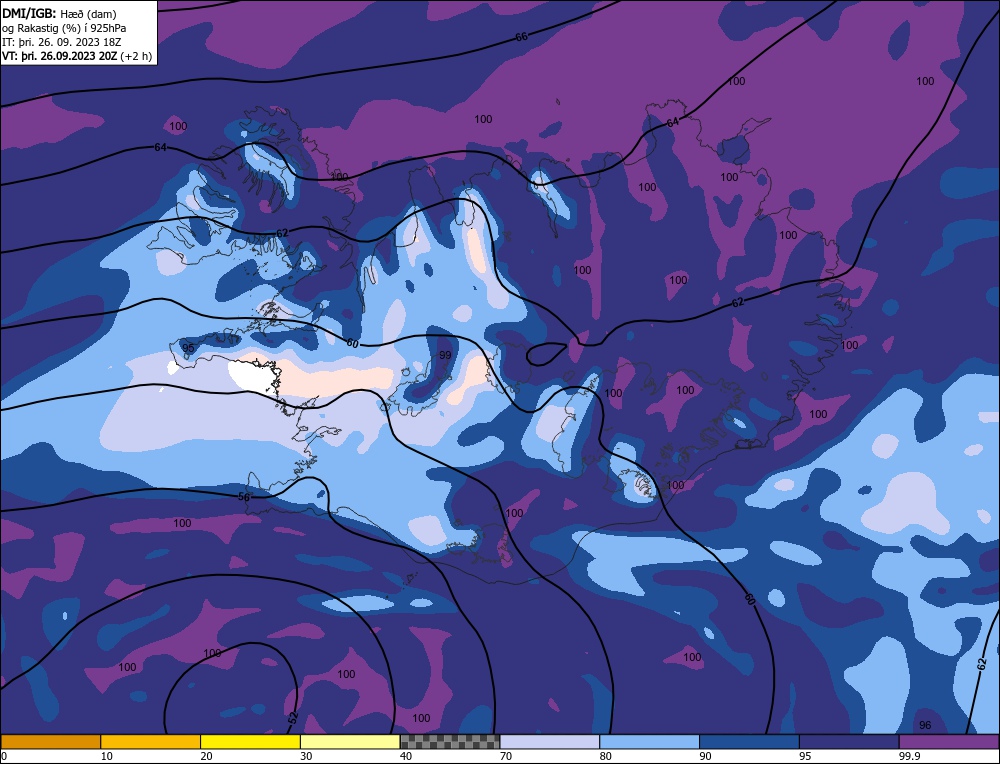Click the orange 10–20 legend swatch
The height and width of the screenshot is (764, 1000).
151,742
